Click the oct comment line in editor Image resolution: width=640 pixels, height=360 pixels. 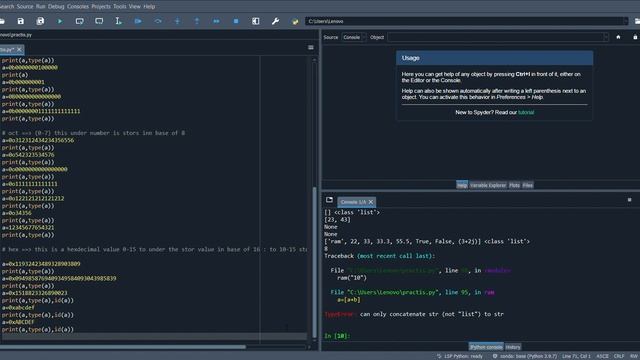[x=93, y=133]
